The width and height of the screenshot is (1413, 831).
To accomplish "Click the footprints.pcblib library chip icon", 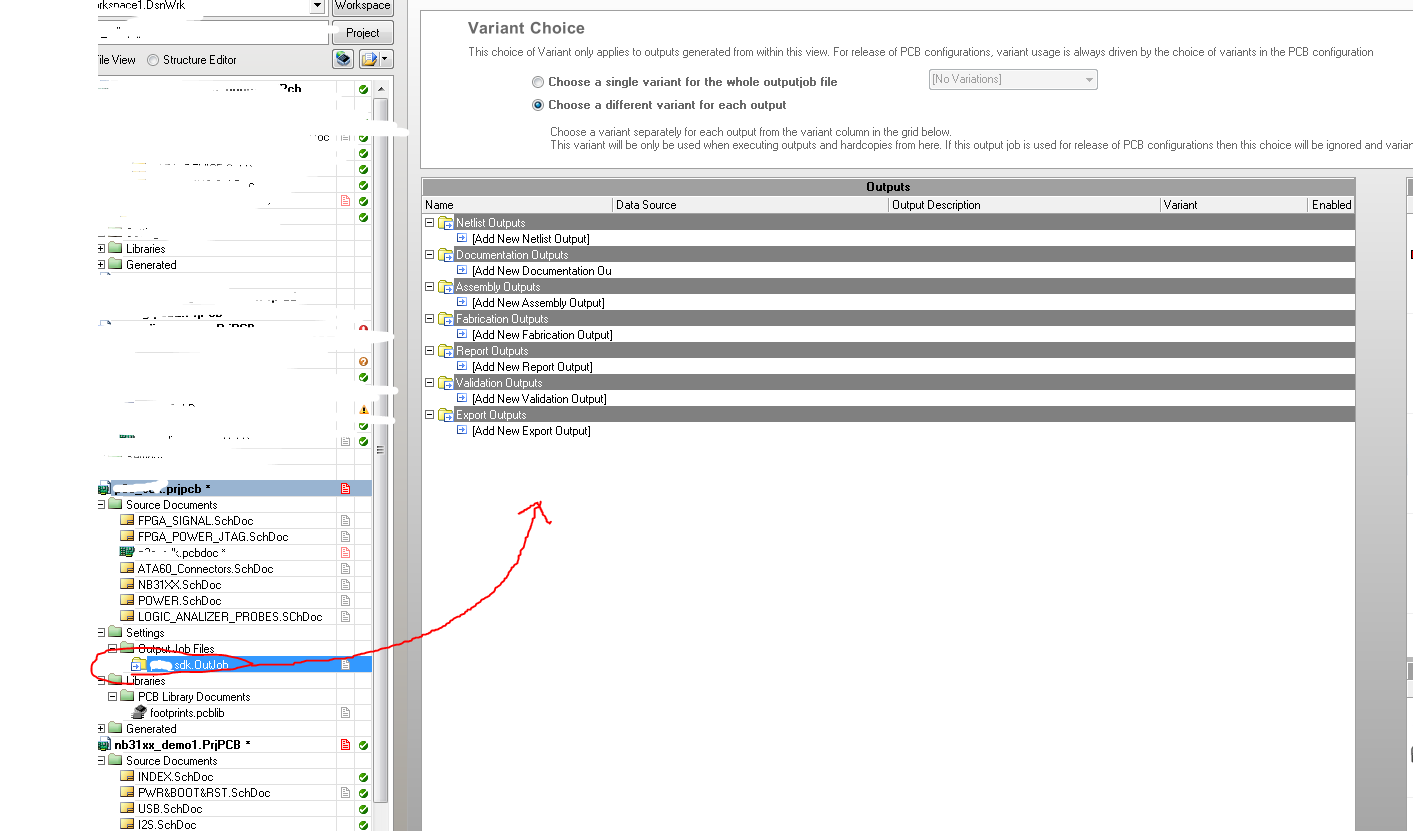I will (x=139, y=713).
